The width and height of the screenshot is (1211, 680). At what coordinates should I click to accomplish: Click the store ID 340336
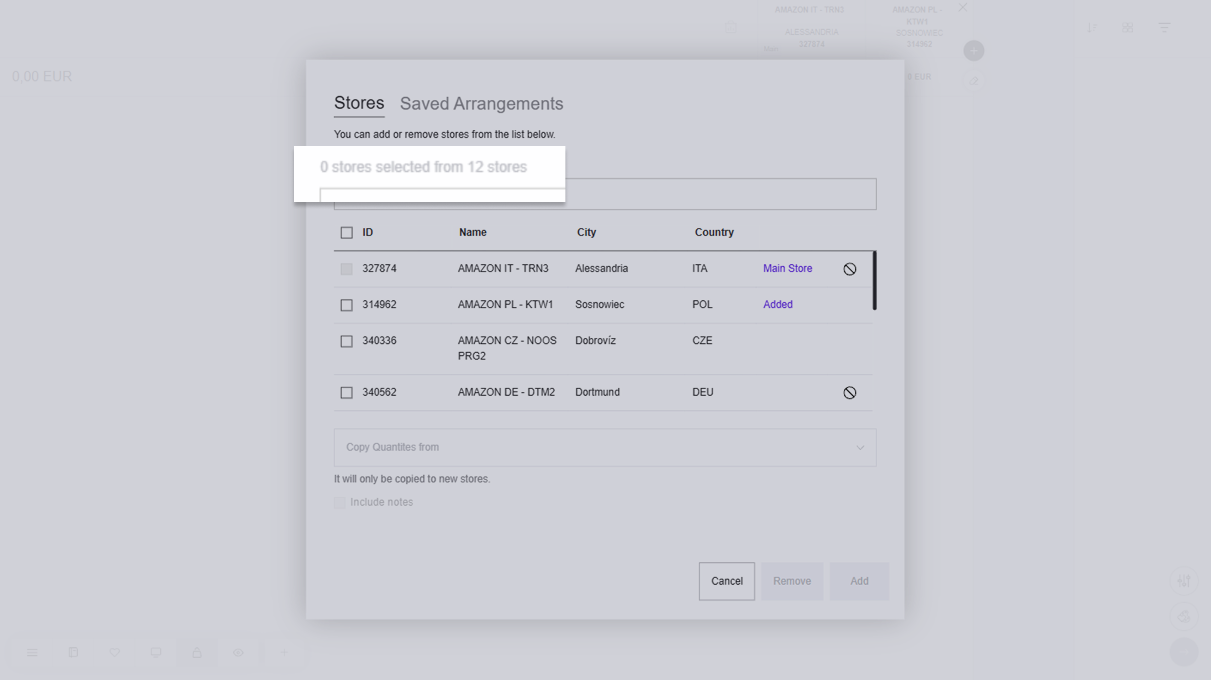coord(380,341)
